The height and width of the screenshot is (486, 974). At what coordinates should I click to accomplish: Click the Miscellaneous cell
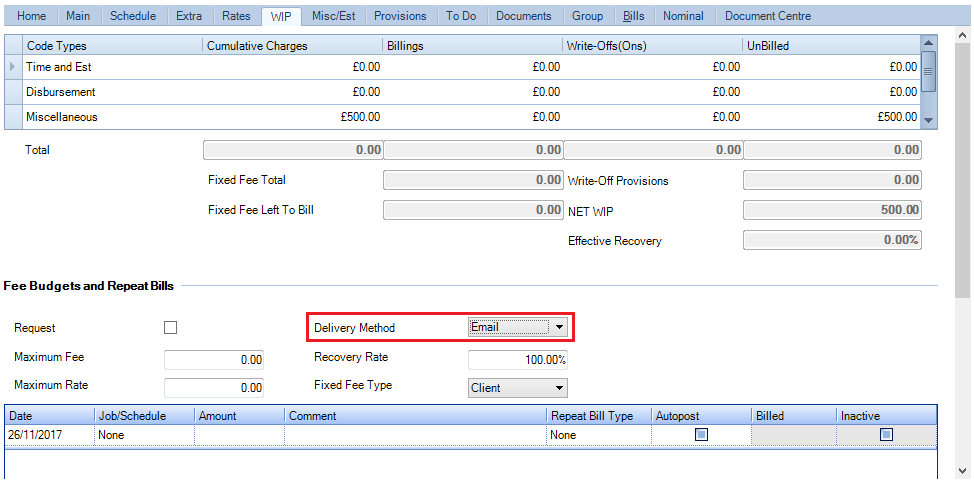coord(112,117)
